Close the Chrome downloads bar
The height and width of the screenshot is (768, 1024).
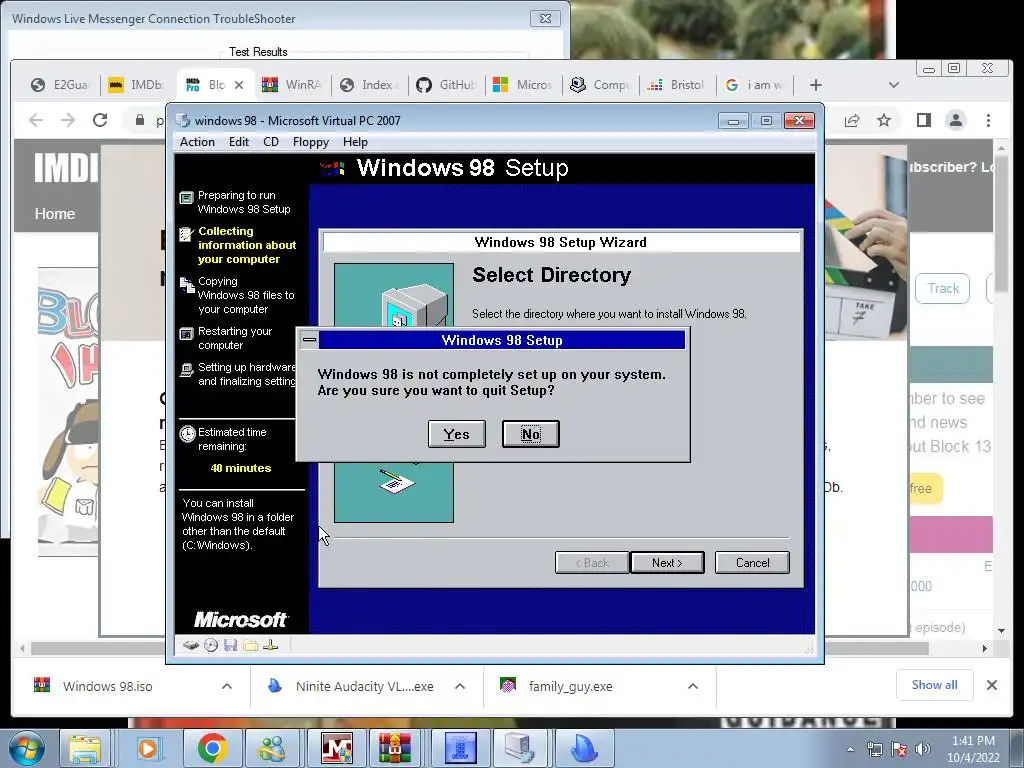[x=991, y=685]
